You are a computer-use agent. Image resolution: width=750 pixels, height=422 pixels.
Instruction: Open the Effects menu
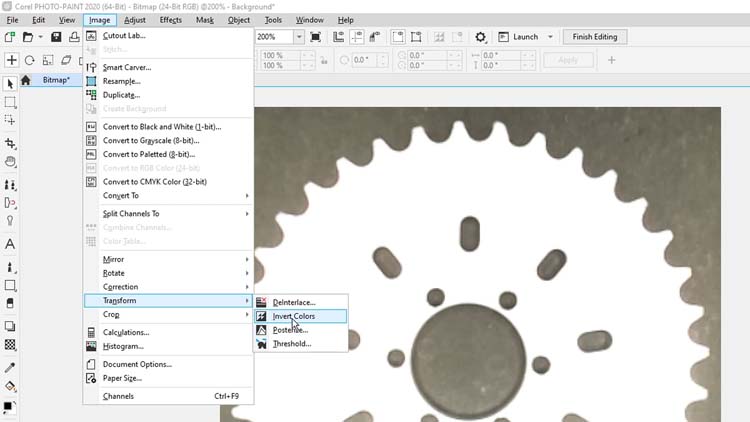(x=171, y=20)
